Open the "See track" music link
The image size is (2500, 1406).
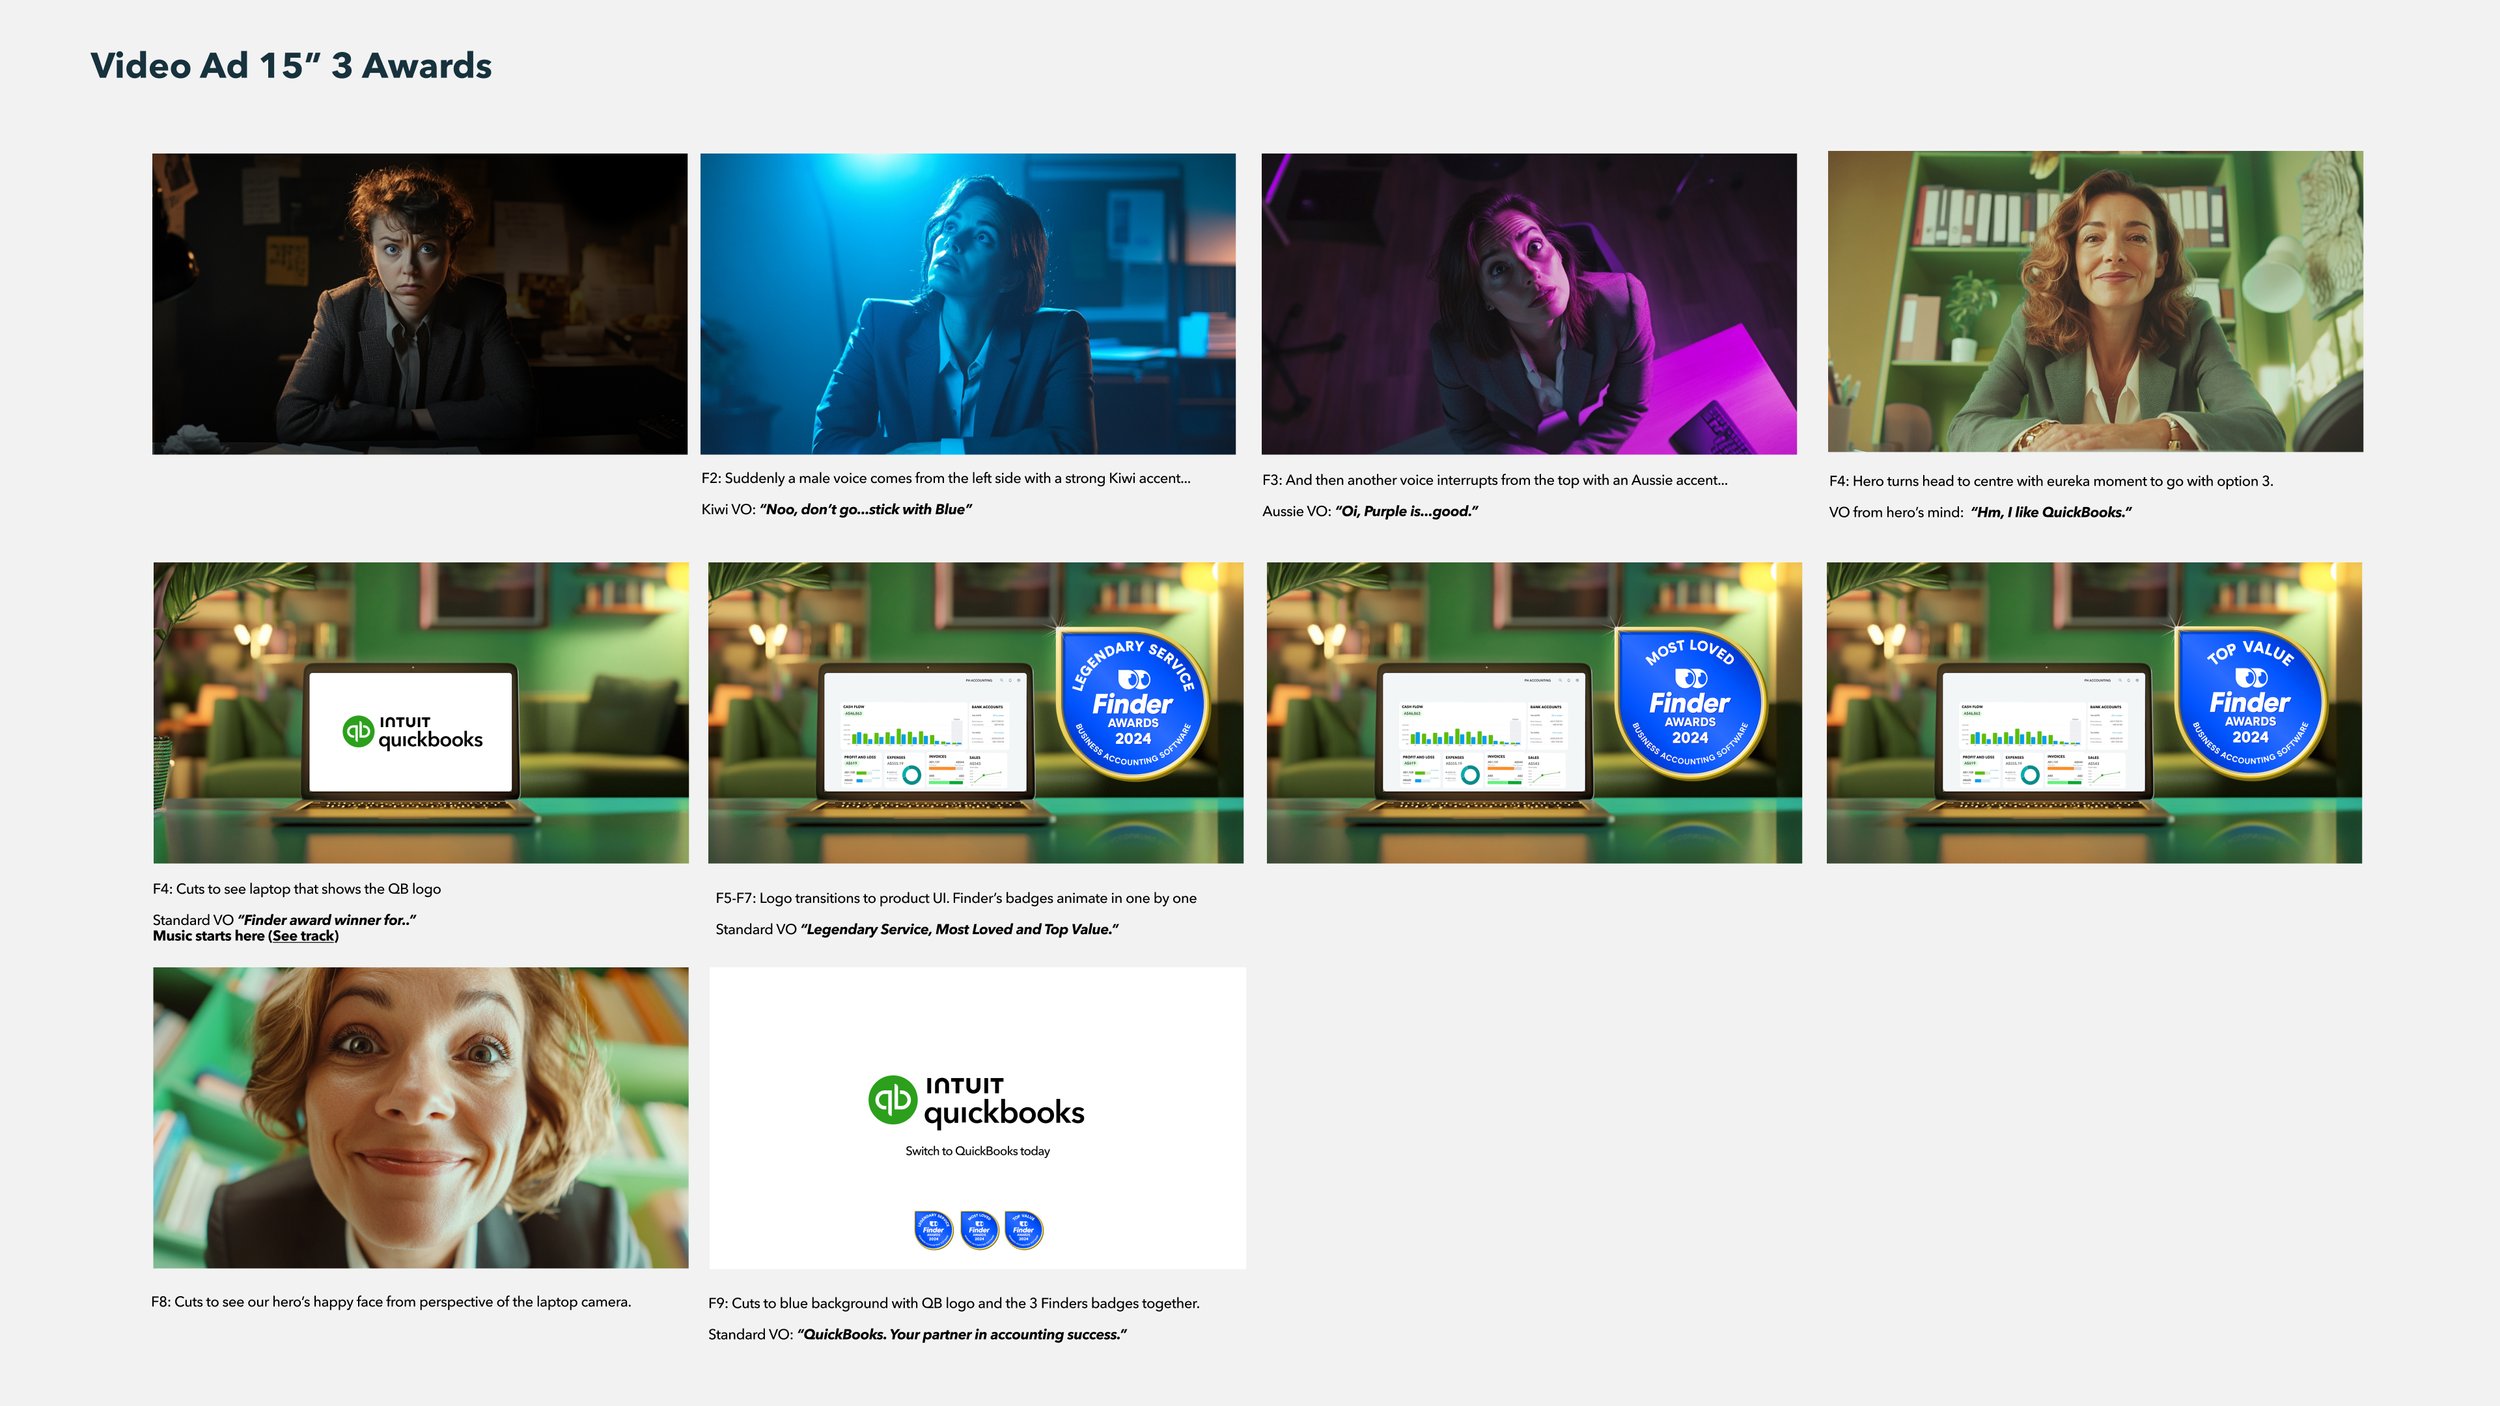click(x=304, y=936)
